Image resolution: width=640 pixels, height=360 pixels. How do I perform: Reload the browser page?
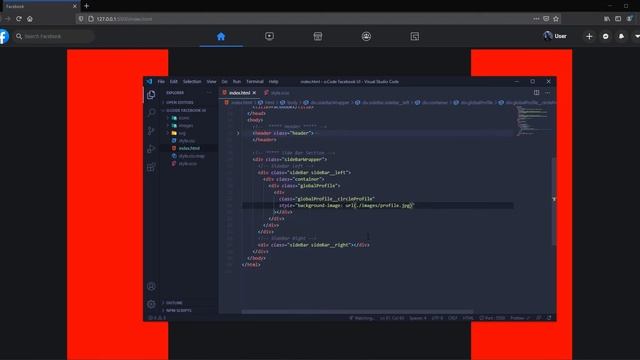(19, 19)
